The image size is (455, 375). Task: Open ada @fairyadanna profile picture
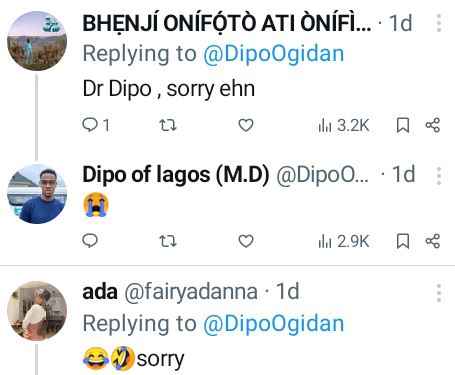pyautogui.click(x=37, y=311)
